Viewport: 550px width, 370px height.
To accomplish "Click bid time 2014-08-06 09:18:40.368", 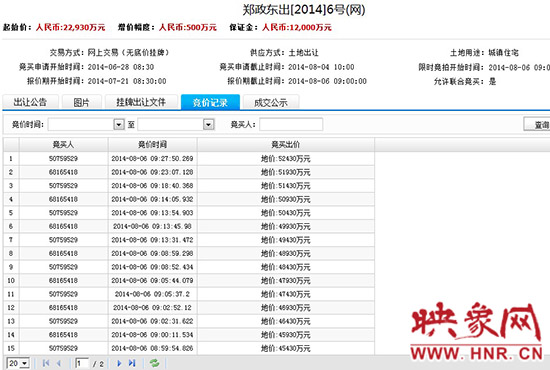I will (x=152, y=186).
